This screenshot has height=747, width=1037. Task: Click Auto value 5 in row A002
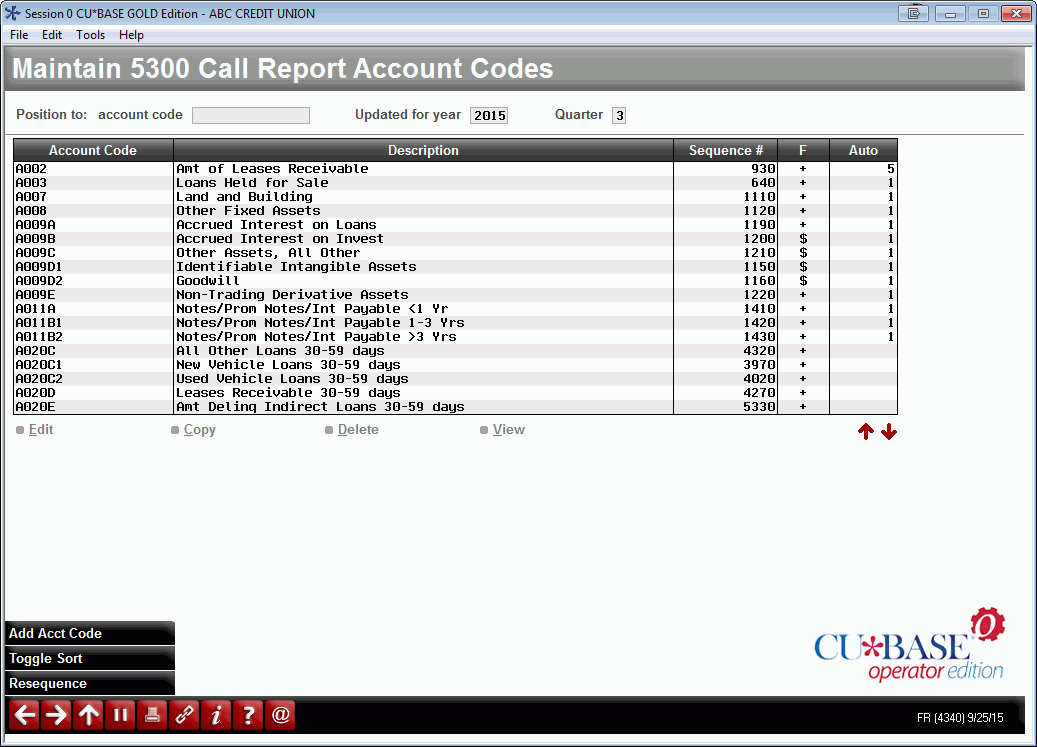point(891,169)
